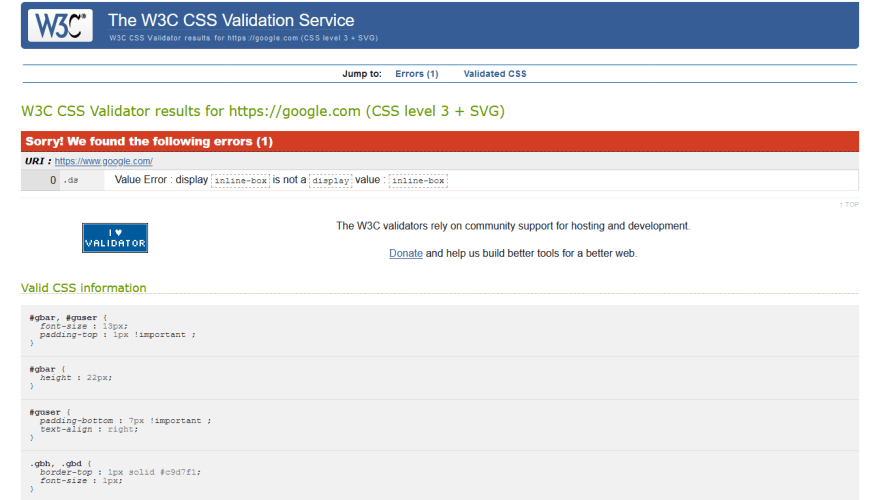Open the https://www.google.com/ URI link

click(103, 161)
